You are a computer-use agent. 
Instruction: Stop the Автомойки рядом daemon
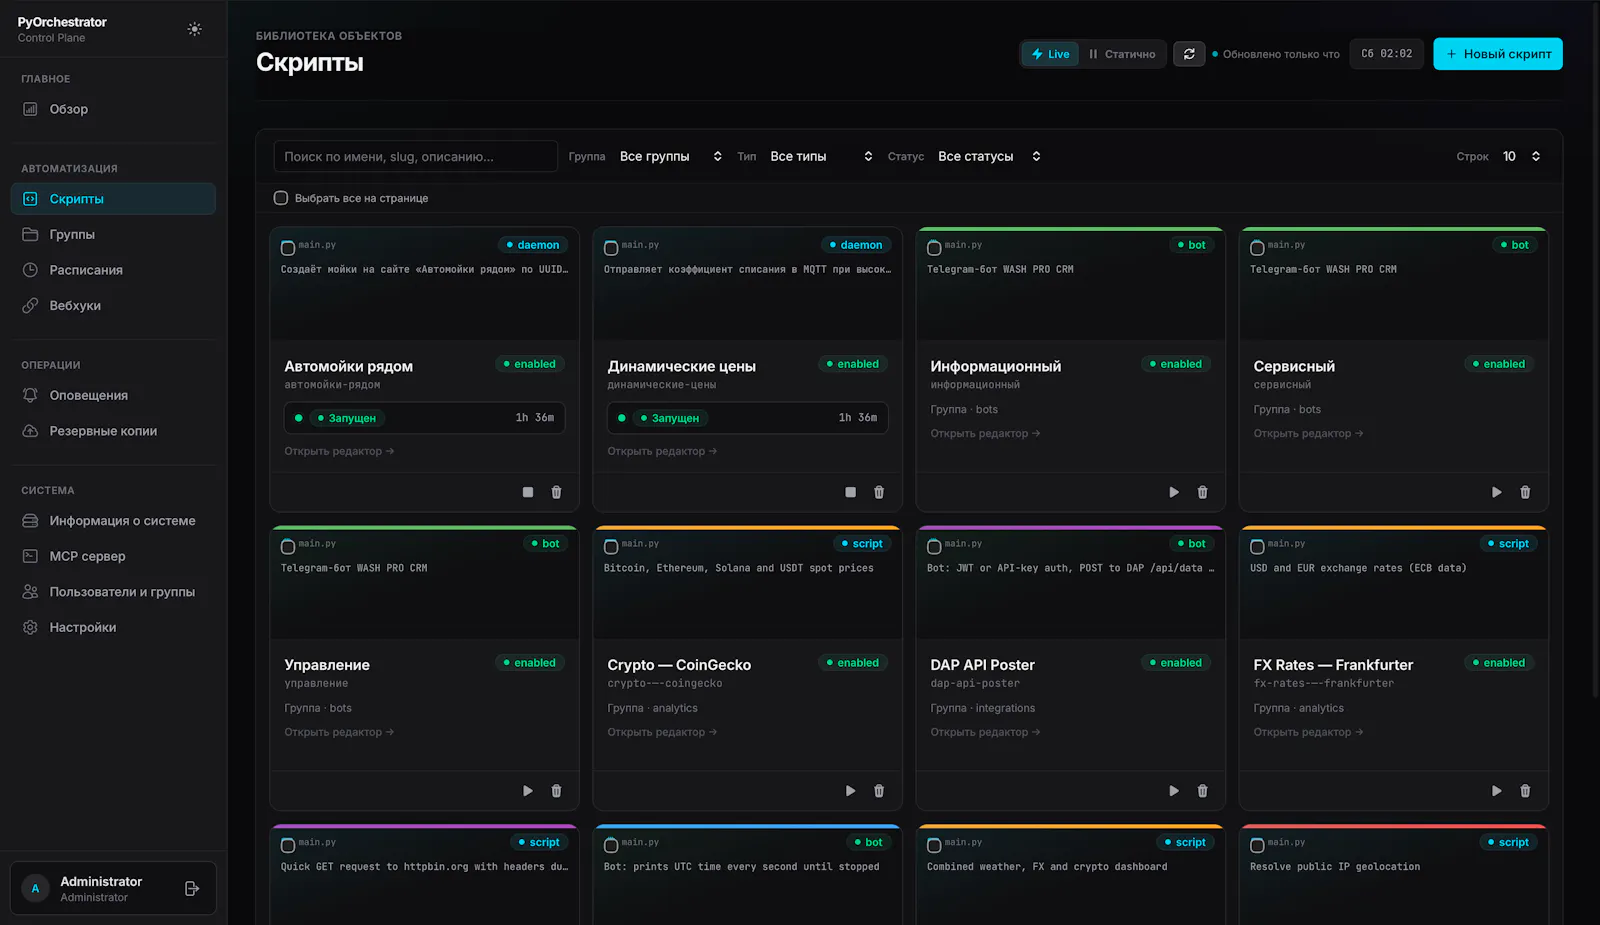[528, 492]
